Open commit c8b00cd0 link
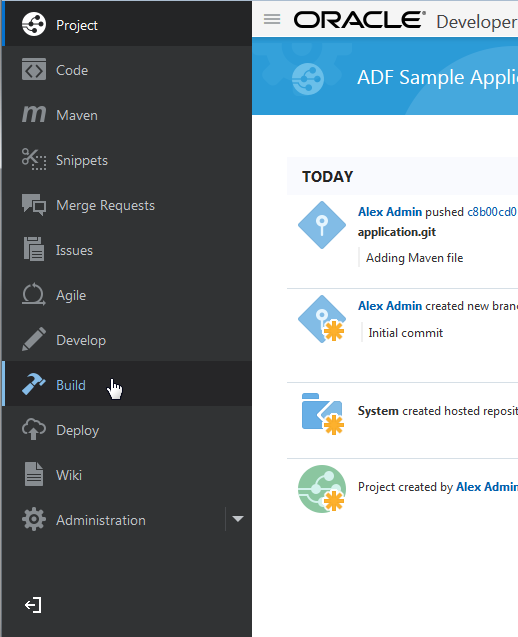 (492, 212)
